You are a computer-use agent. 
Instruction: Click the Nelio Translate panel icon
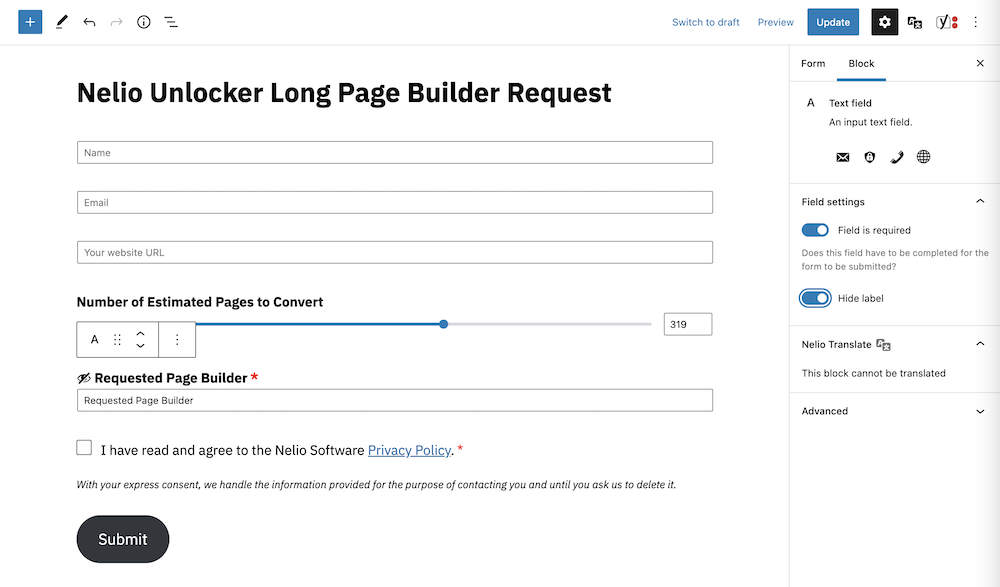[883, 345]
